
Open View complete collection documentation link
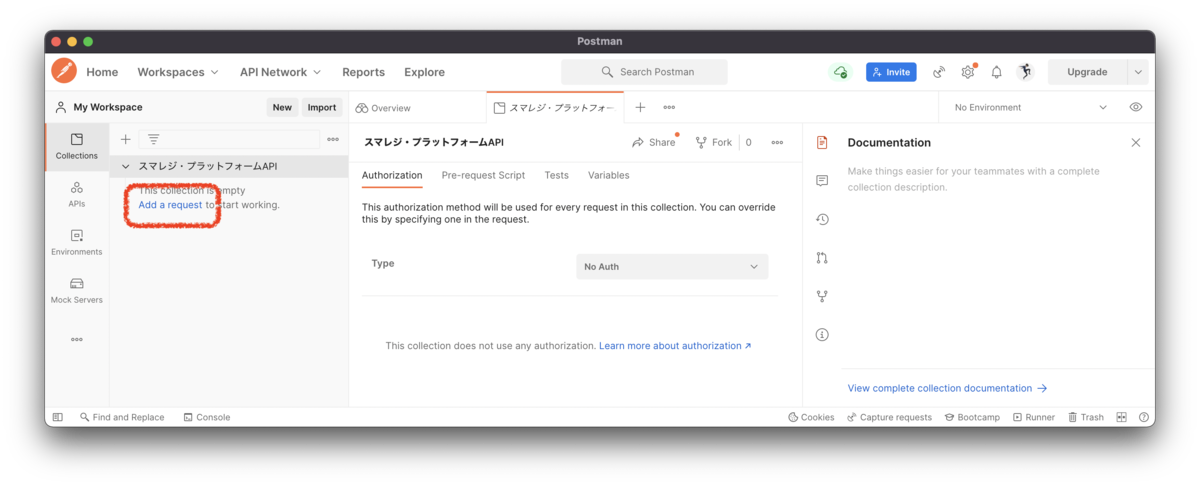[947, 388]
